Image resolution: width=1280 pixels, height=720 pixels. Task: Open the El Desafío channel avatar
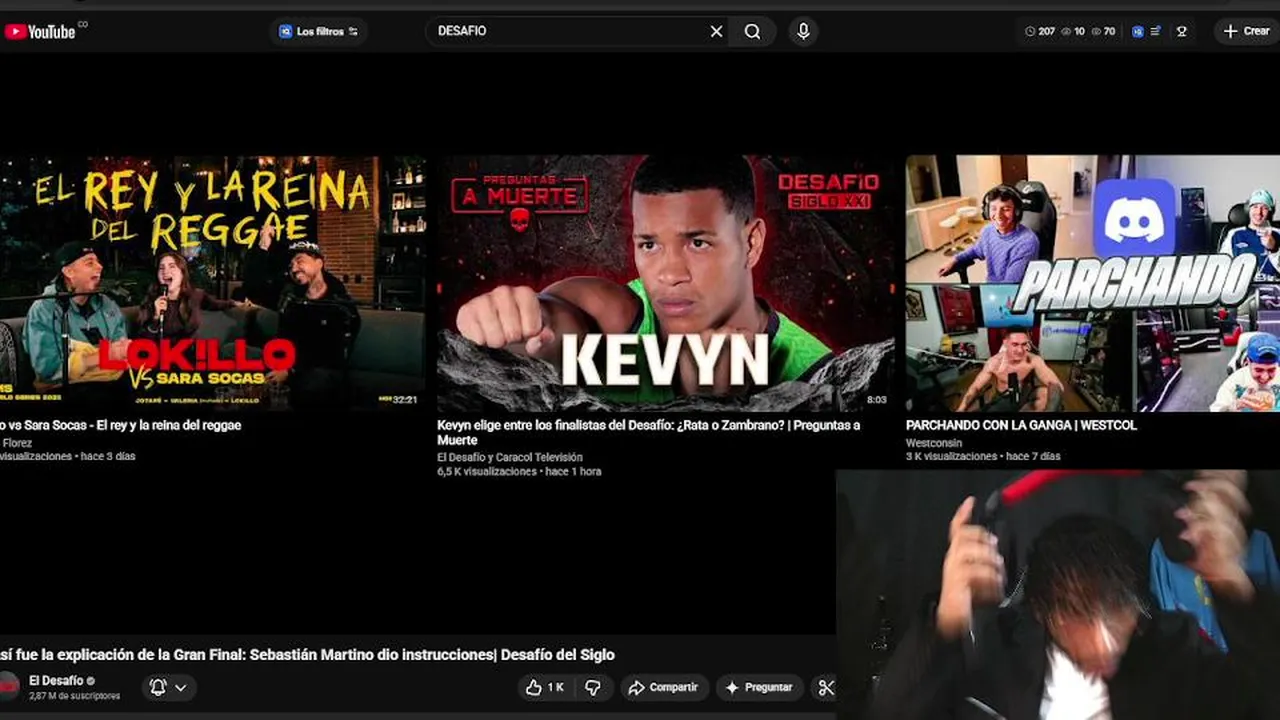click(8, 686)
